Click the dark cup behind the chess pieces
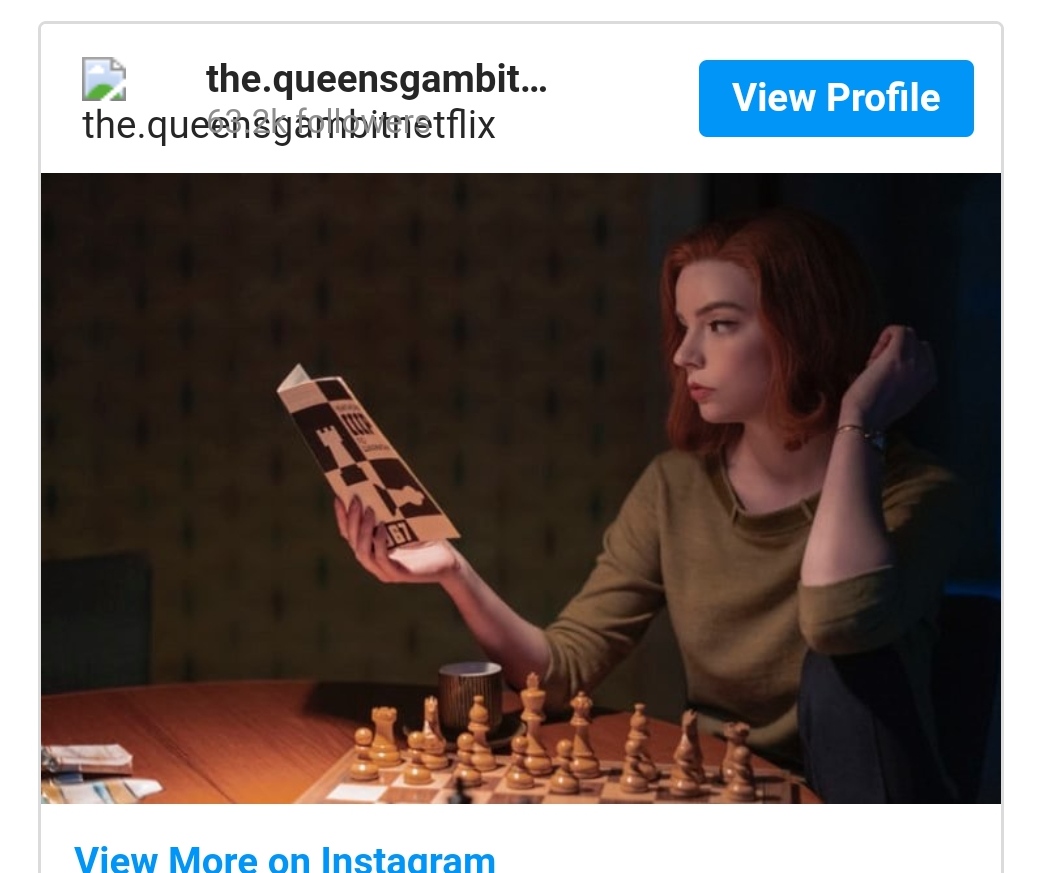The width and height of the screenshot is (1047, 873). (471, 695)
